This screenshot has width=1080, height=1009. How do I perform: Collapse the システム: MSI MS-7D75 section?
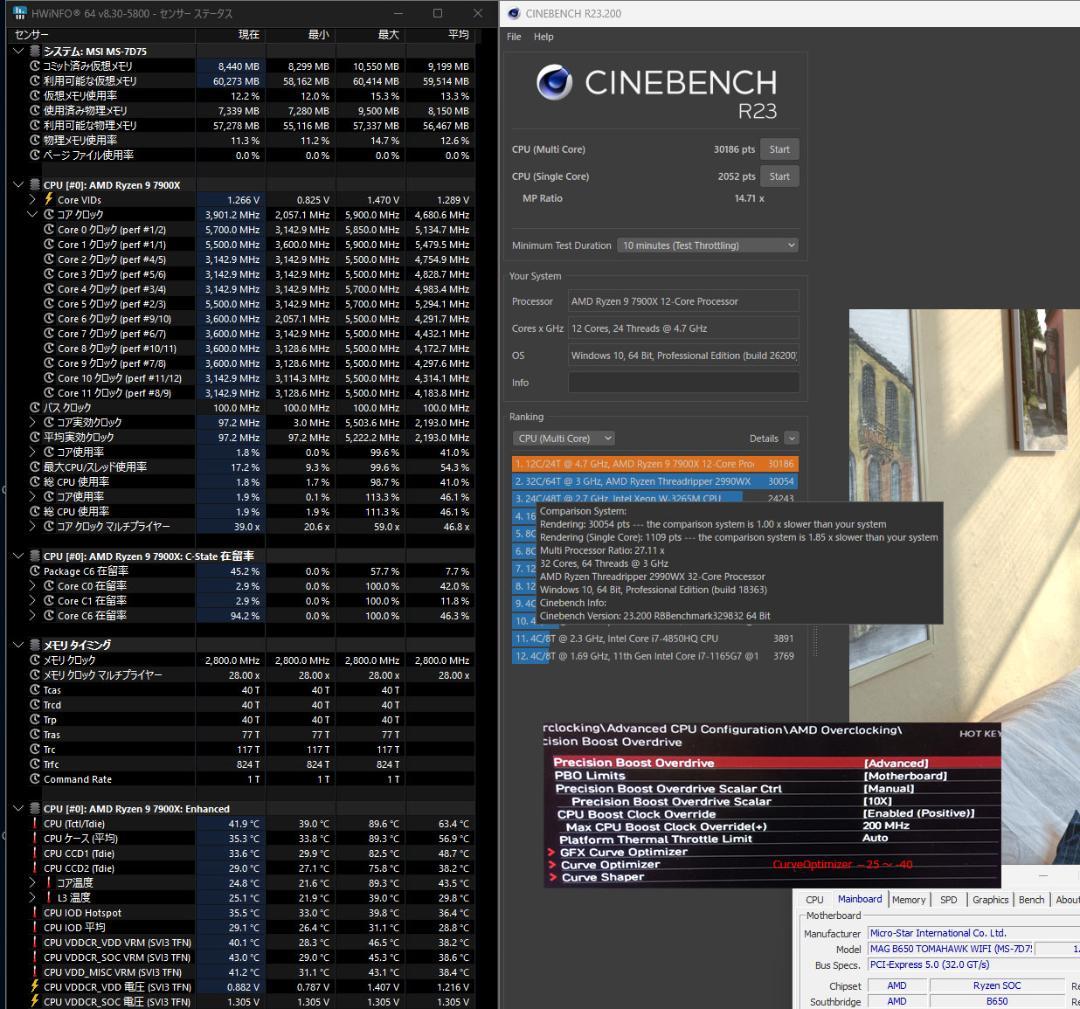coord(19,51)
